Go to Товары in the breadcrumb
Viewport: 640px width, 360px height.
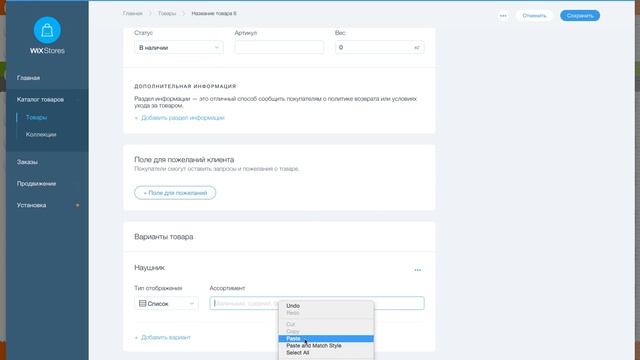(x=167, y=13)
